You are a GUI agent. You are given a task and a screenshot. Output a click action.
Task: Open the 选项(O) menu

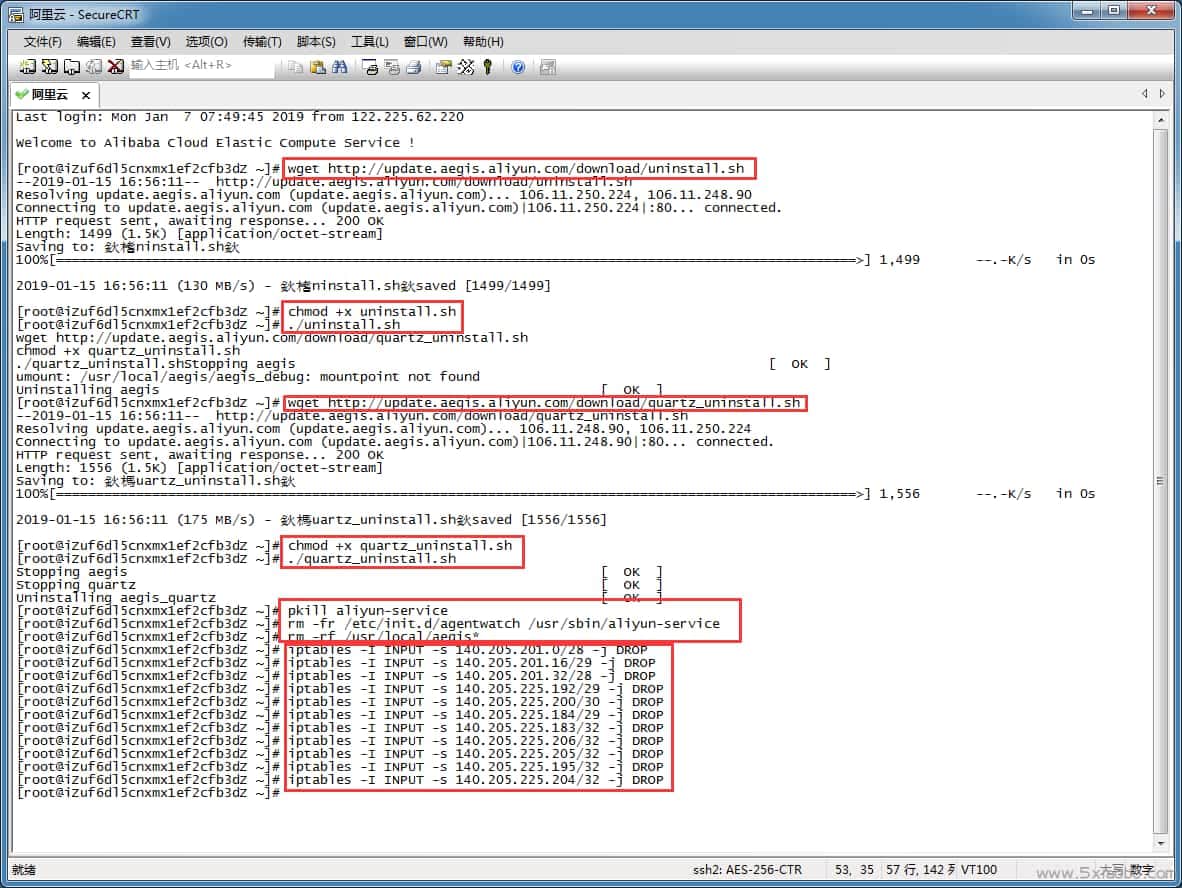pos(206,42)
